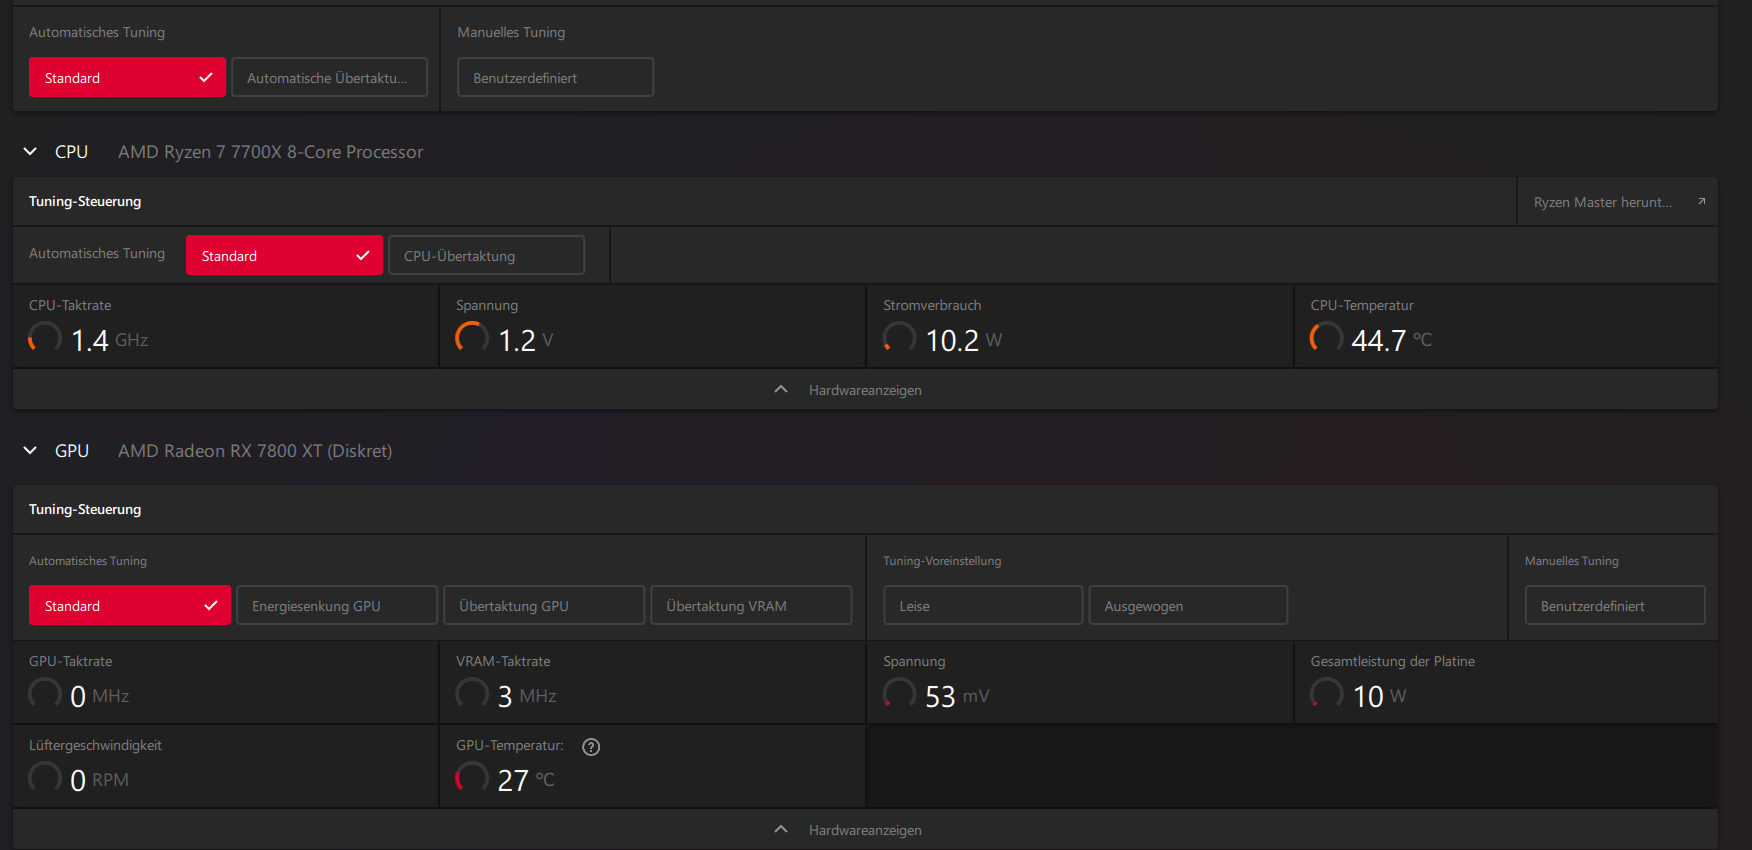Enable CPU-Übertaktung option
The image size is (1752, 850).
pyautogui.click(x=486, y=255)
